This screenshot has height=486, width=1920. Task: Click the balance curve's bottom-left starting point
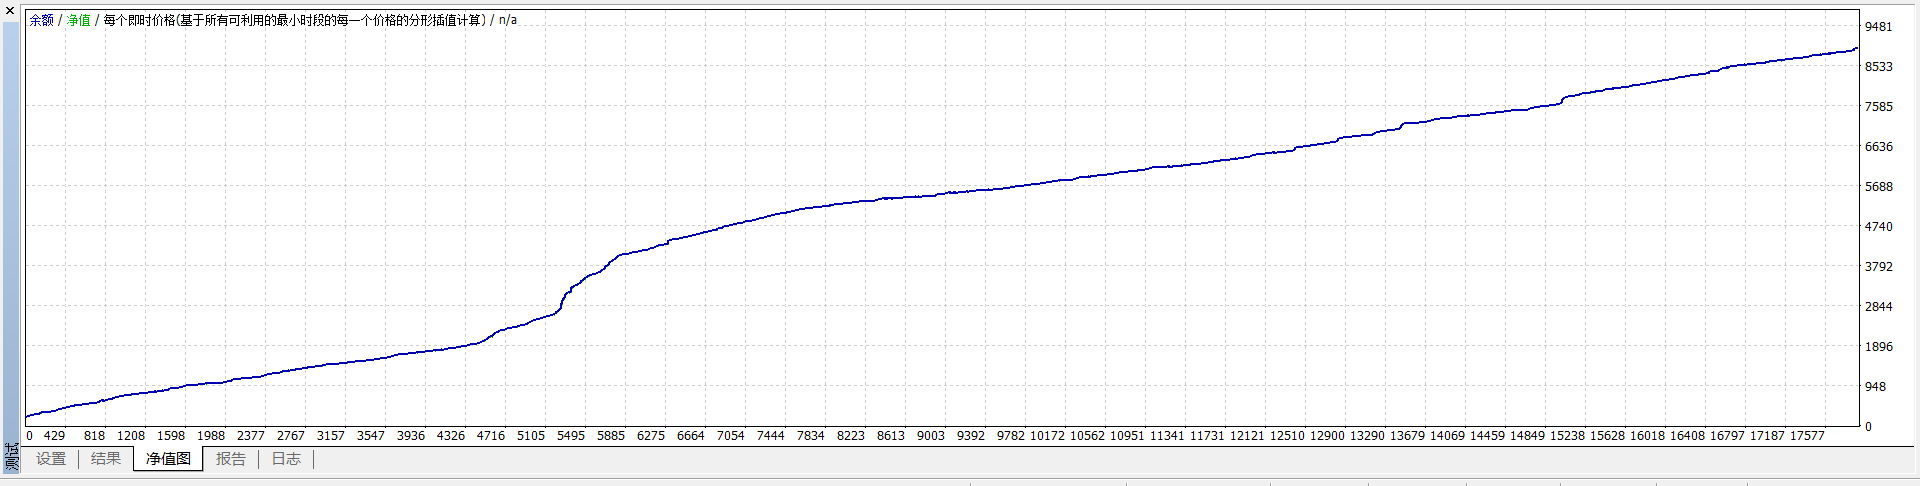(27, 416)
